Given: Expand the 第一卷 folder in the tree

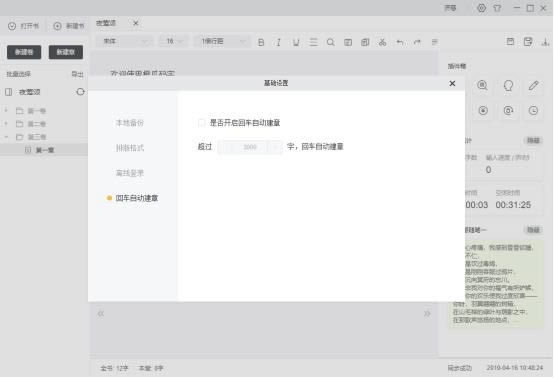Looking at the screenshot, I should pos(6,111).
